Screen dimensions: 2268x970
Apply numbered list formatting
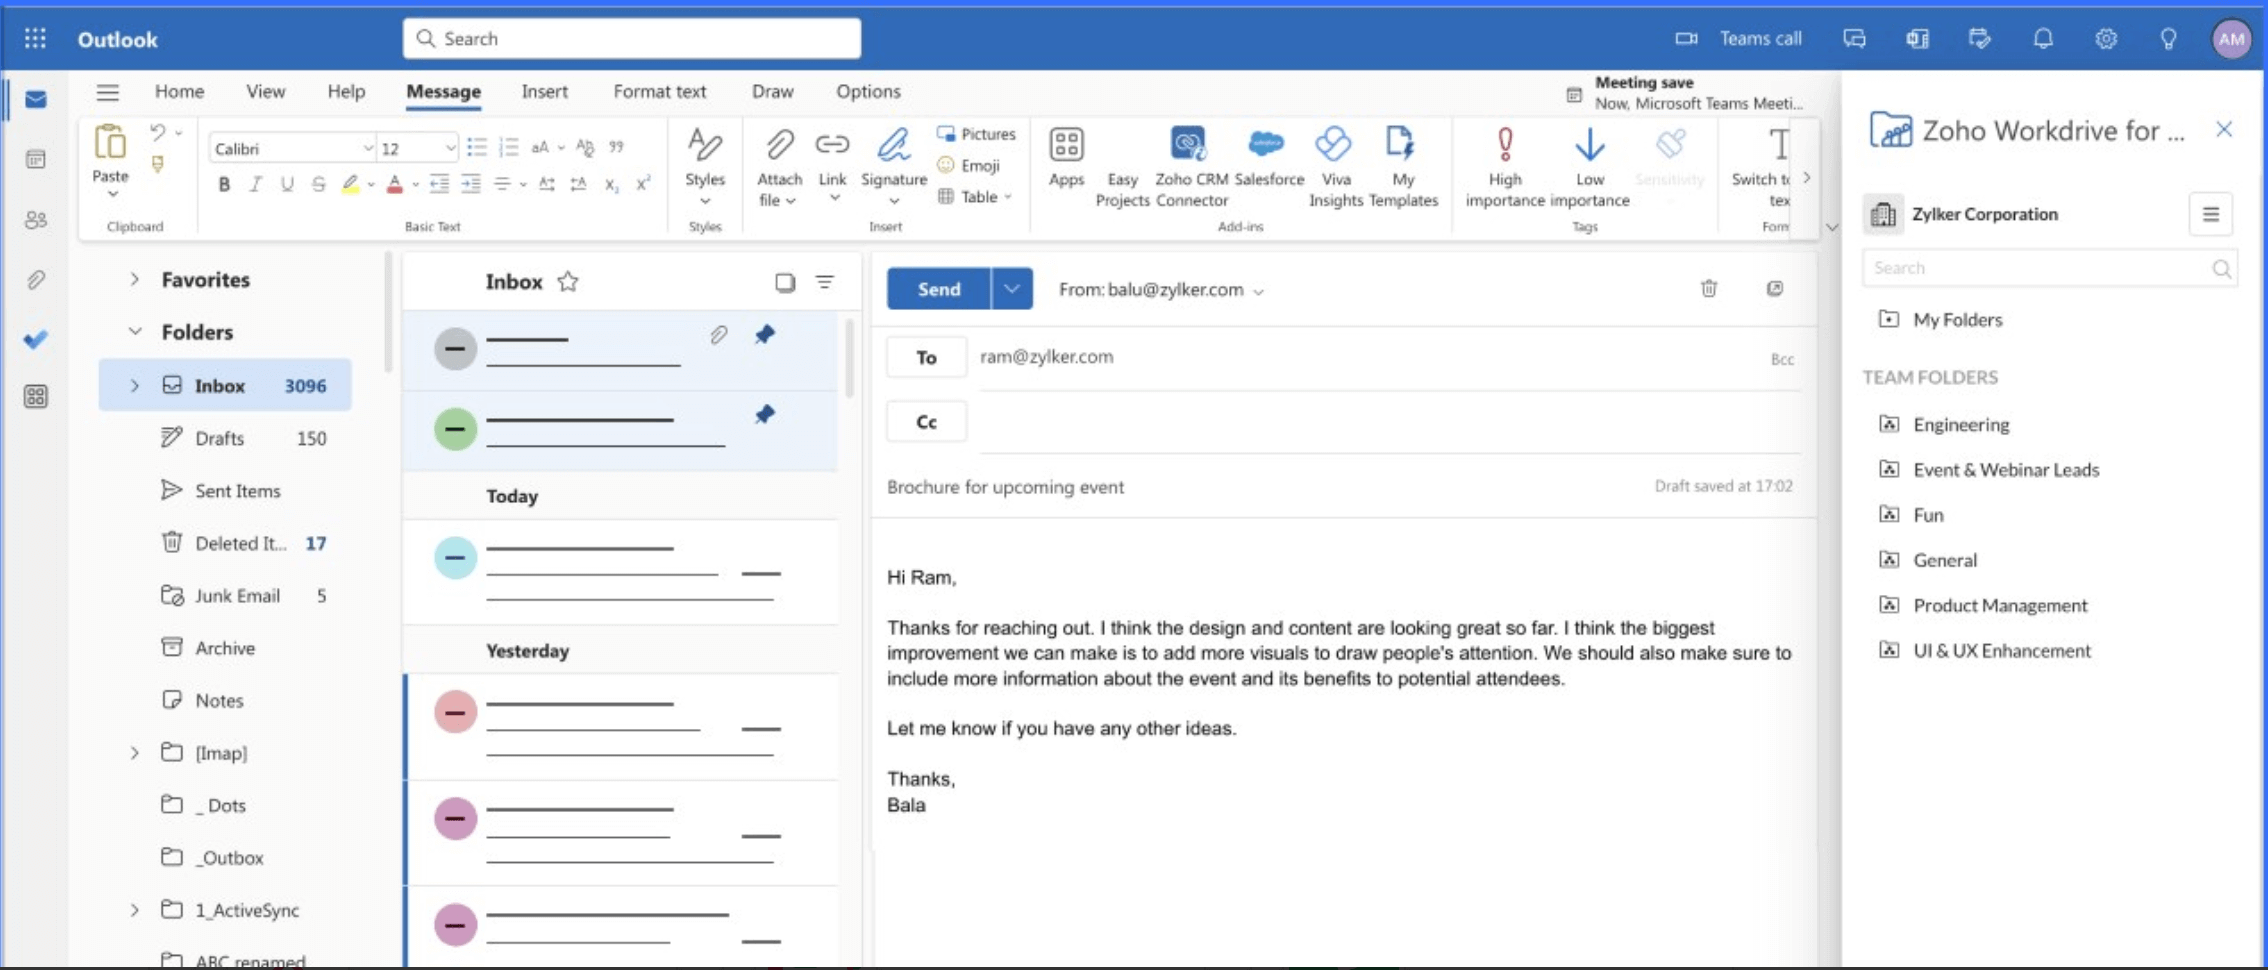click(508, 148)
